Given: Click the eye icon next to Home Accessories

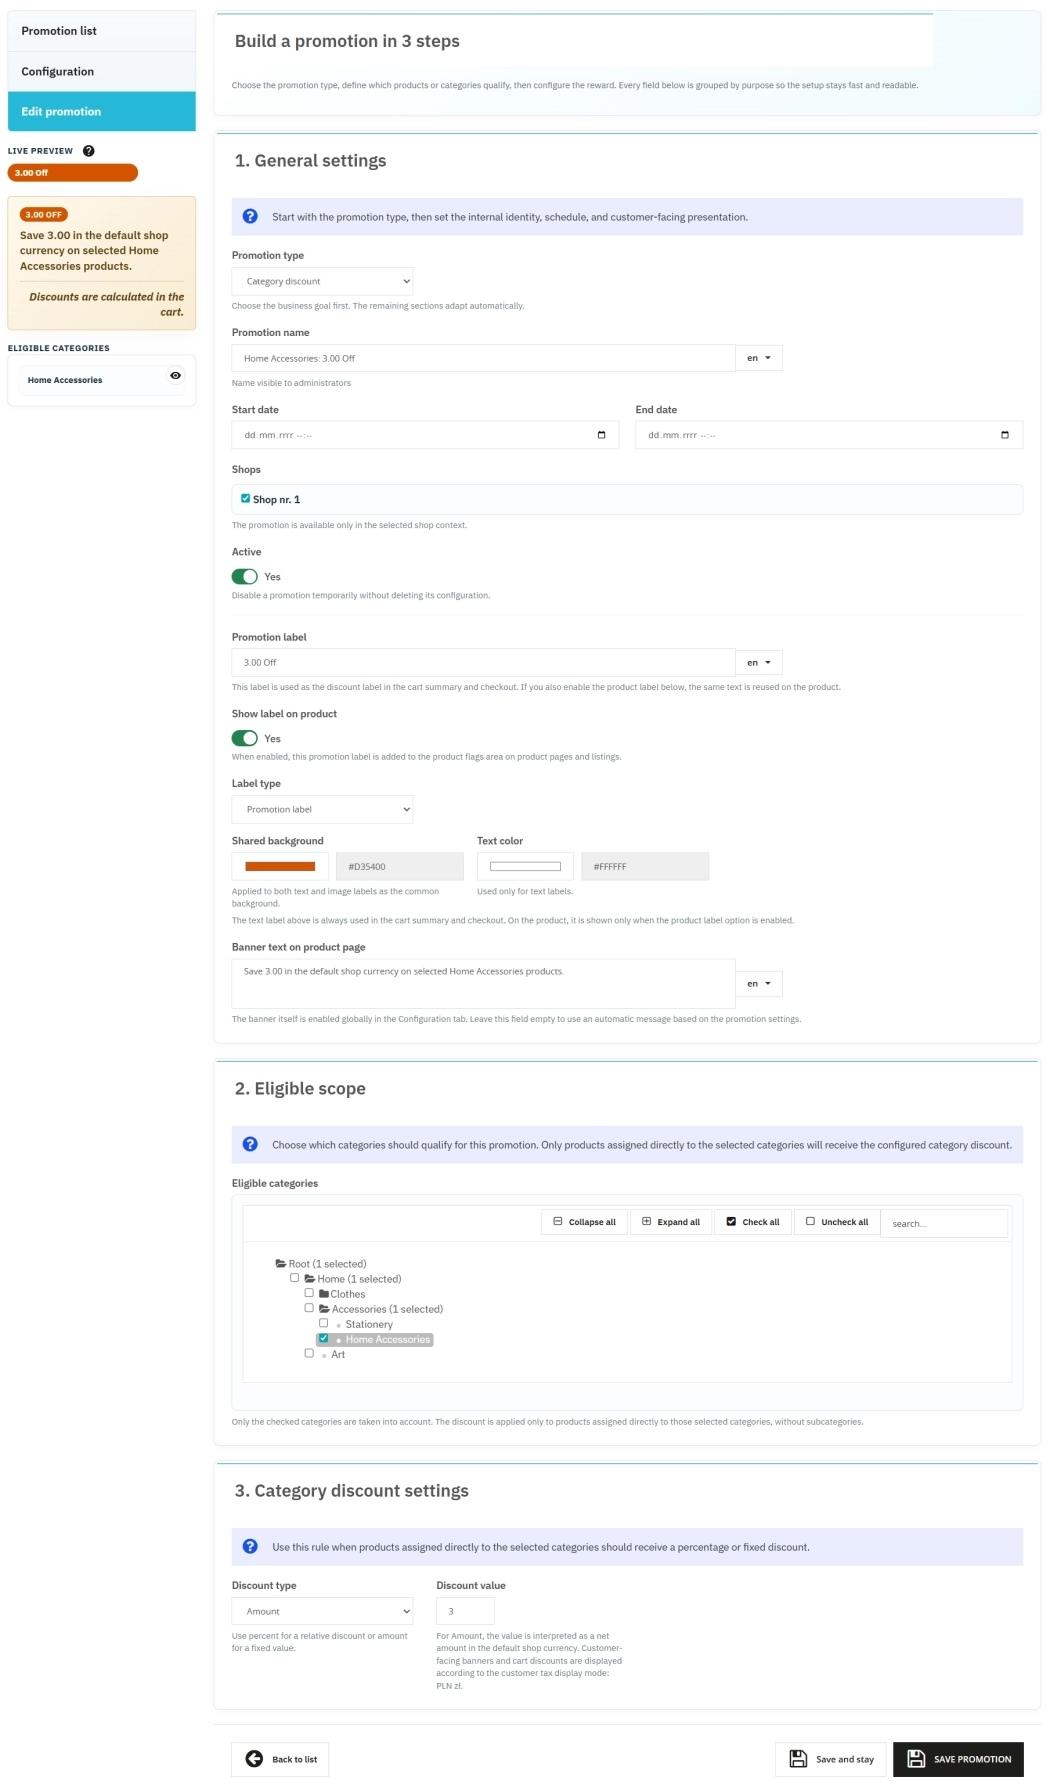Looking at the screenshot, I should point(175,376).
